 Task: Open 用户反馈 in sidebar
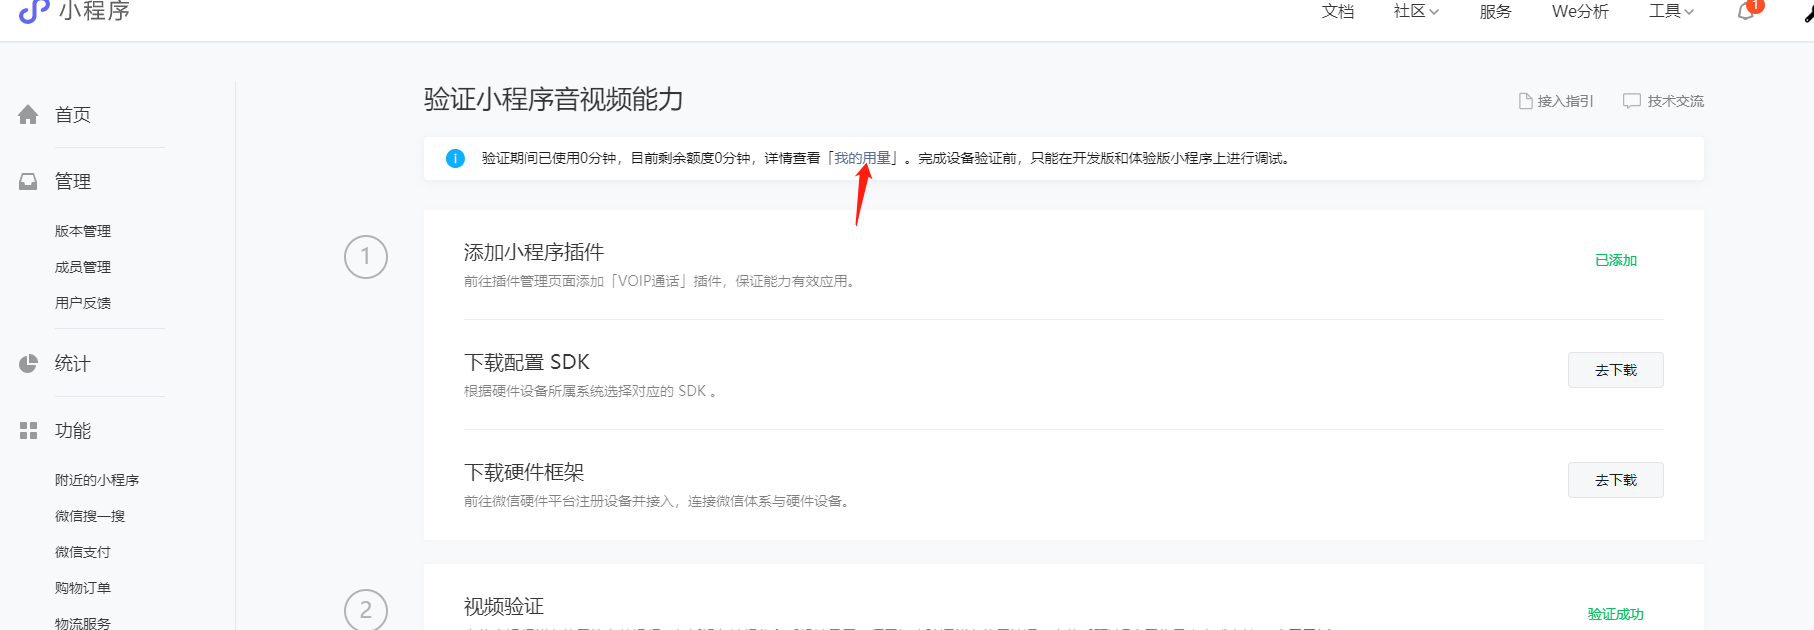coord(83,303)
